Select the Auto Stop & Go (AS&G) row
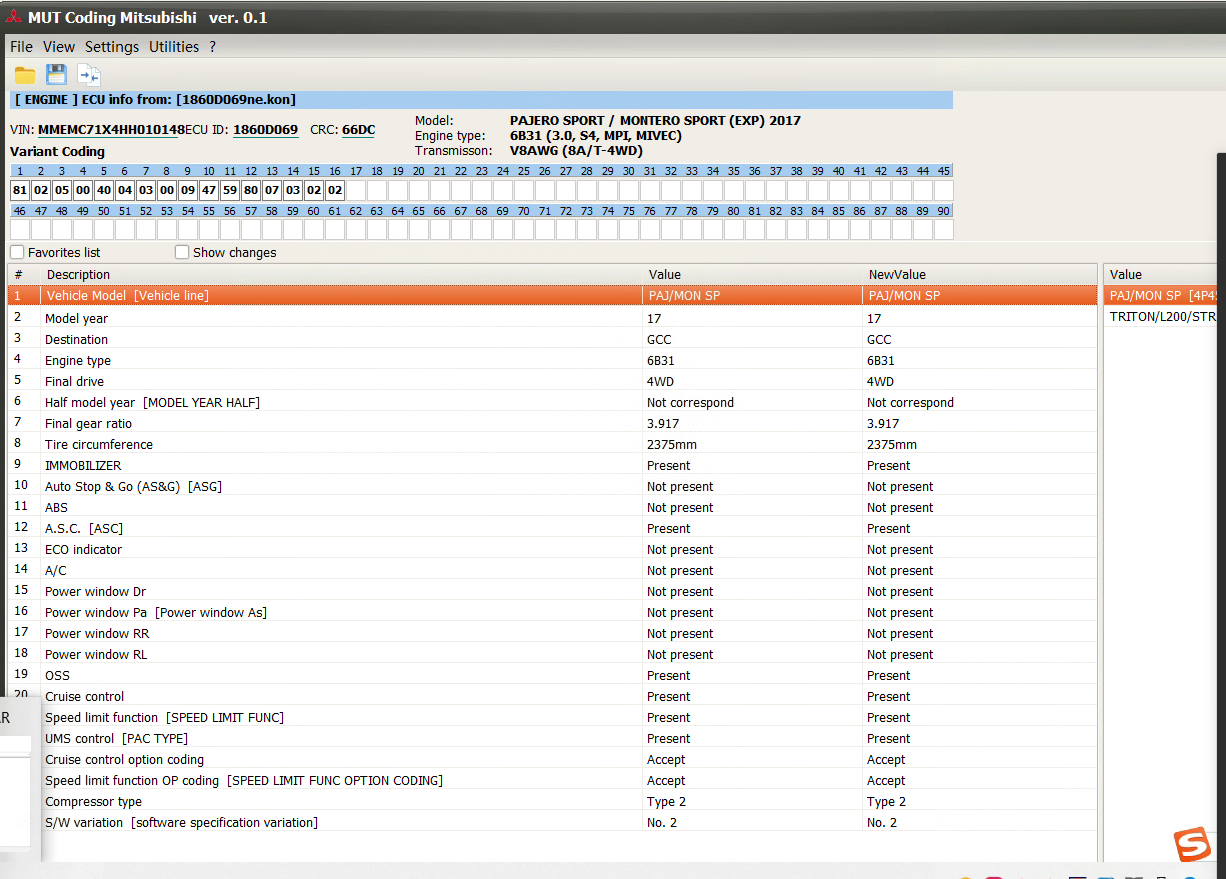Screen dimensions: 1226x879 pyautogui.click(x=552, y=486)
